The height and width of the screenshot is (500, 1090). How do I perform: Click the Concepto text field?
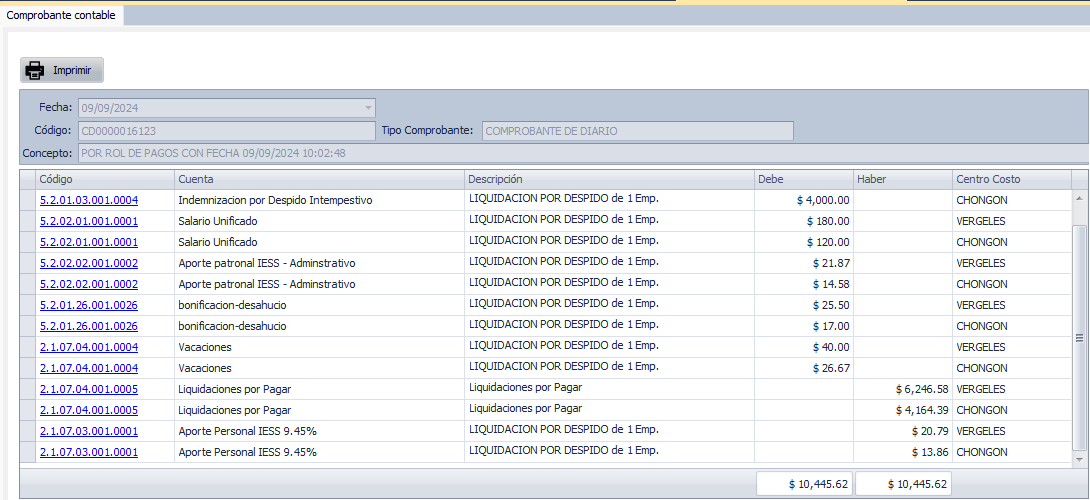point(580,153)
